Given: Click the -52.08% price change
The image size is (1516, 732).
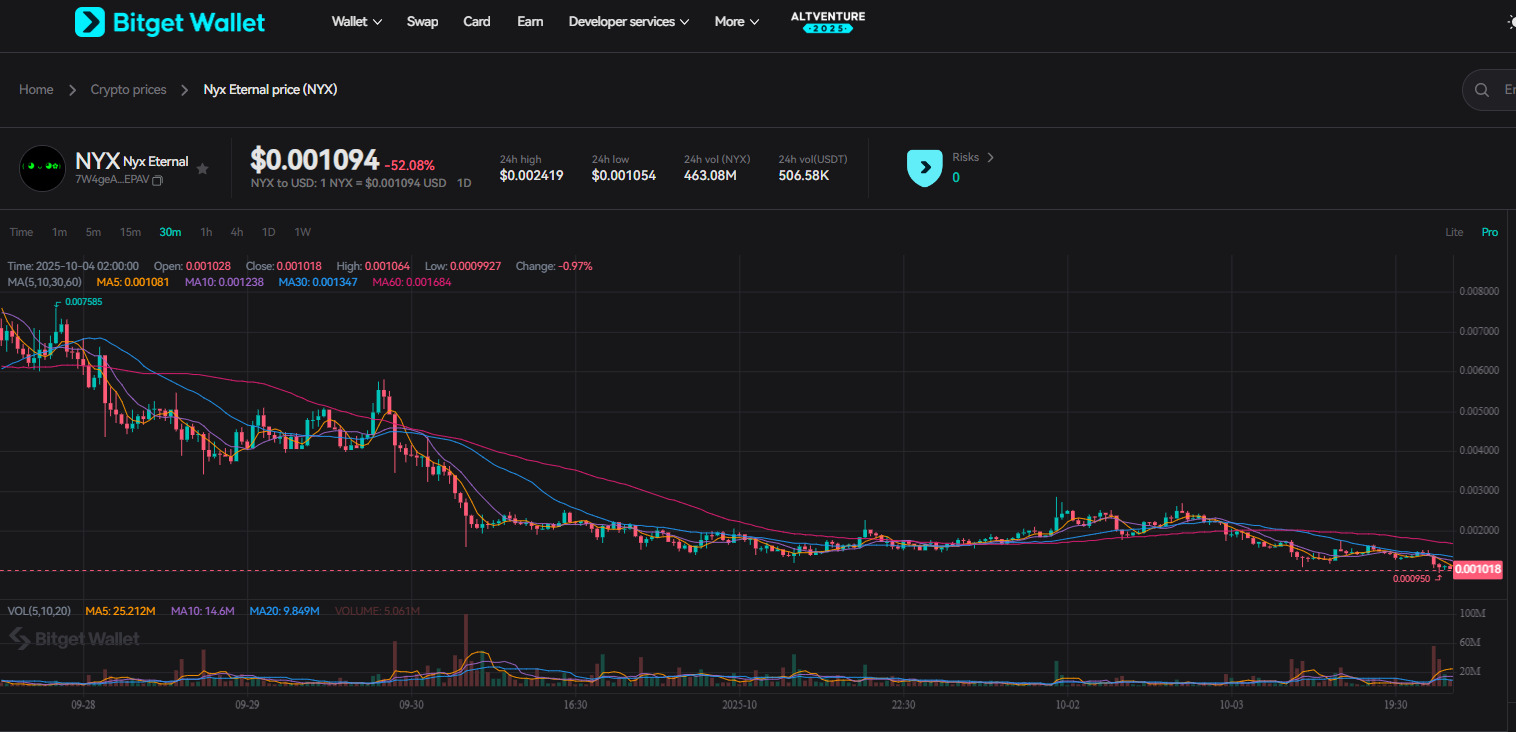Looking at the screenshot, I should pyautogui.click(x=410, y=165).
